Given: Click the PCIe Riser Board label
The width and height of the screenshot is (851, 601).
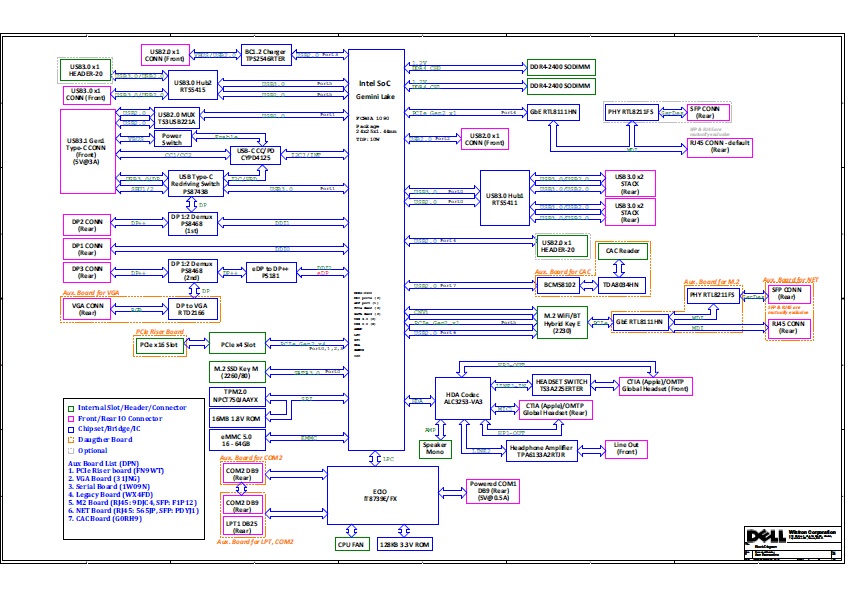Looking at the screenshot, I should coord(160,330).
